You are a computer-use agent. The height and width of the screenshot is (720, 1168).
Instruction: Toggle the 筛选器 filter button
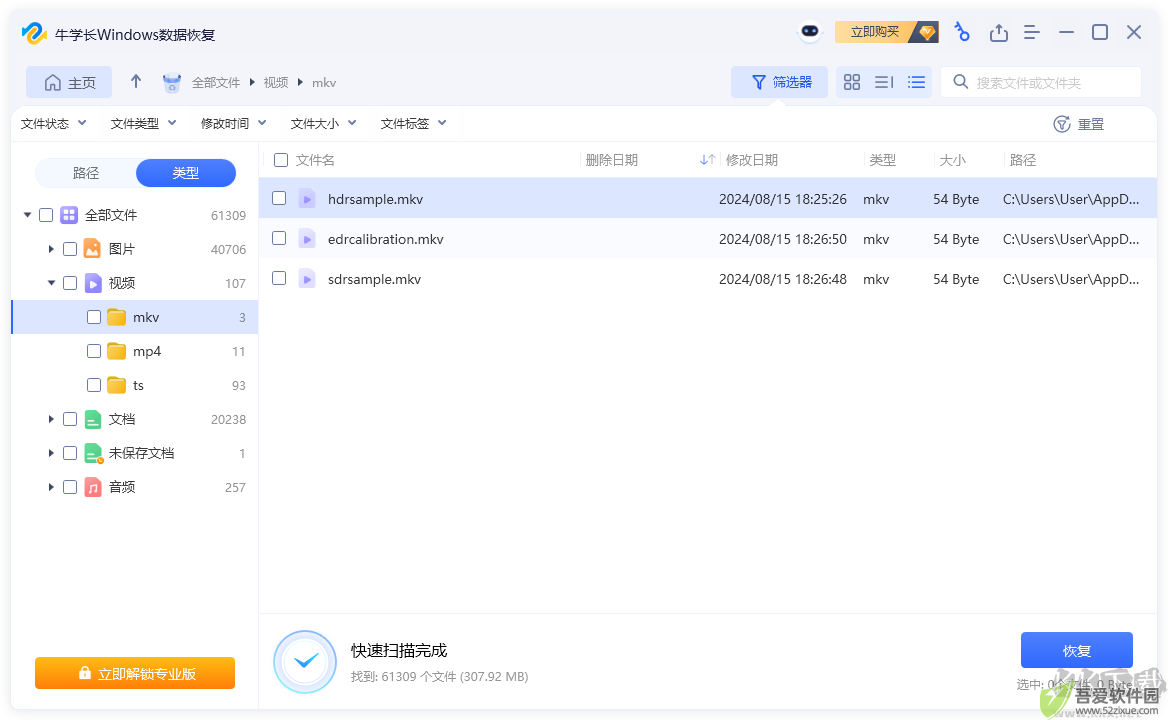(x=779, y=83)
